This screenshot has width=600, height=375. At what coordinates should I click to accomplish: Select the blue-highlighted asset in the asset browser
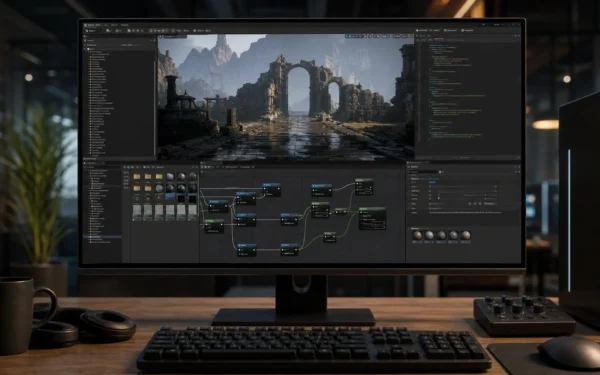170,196
